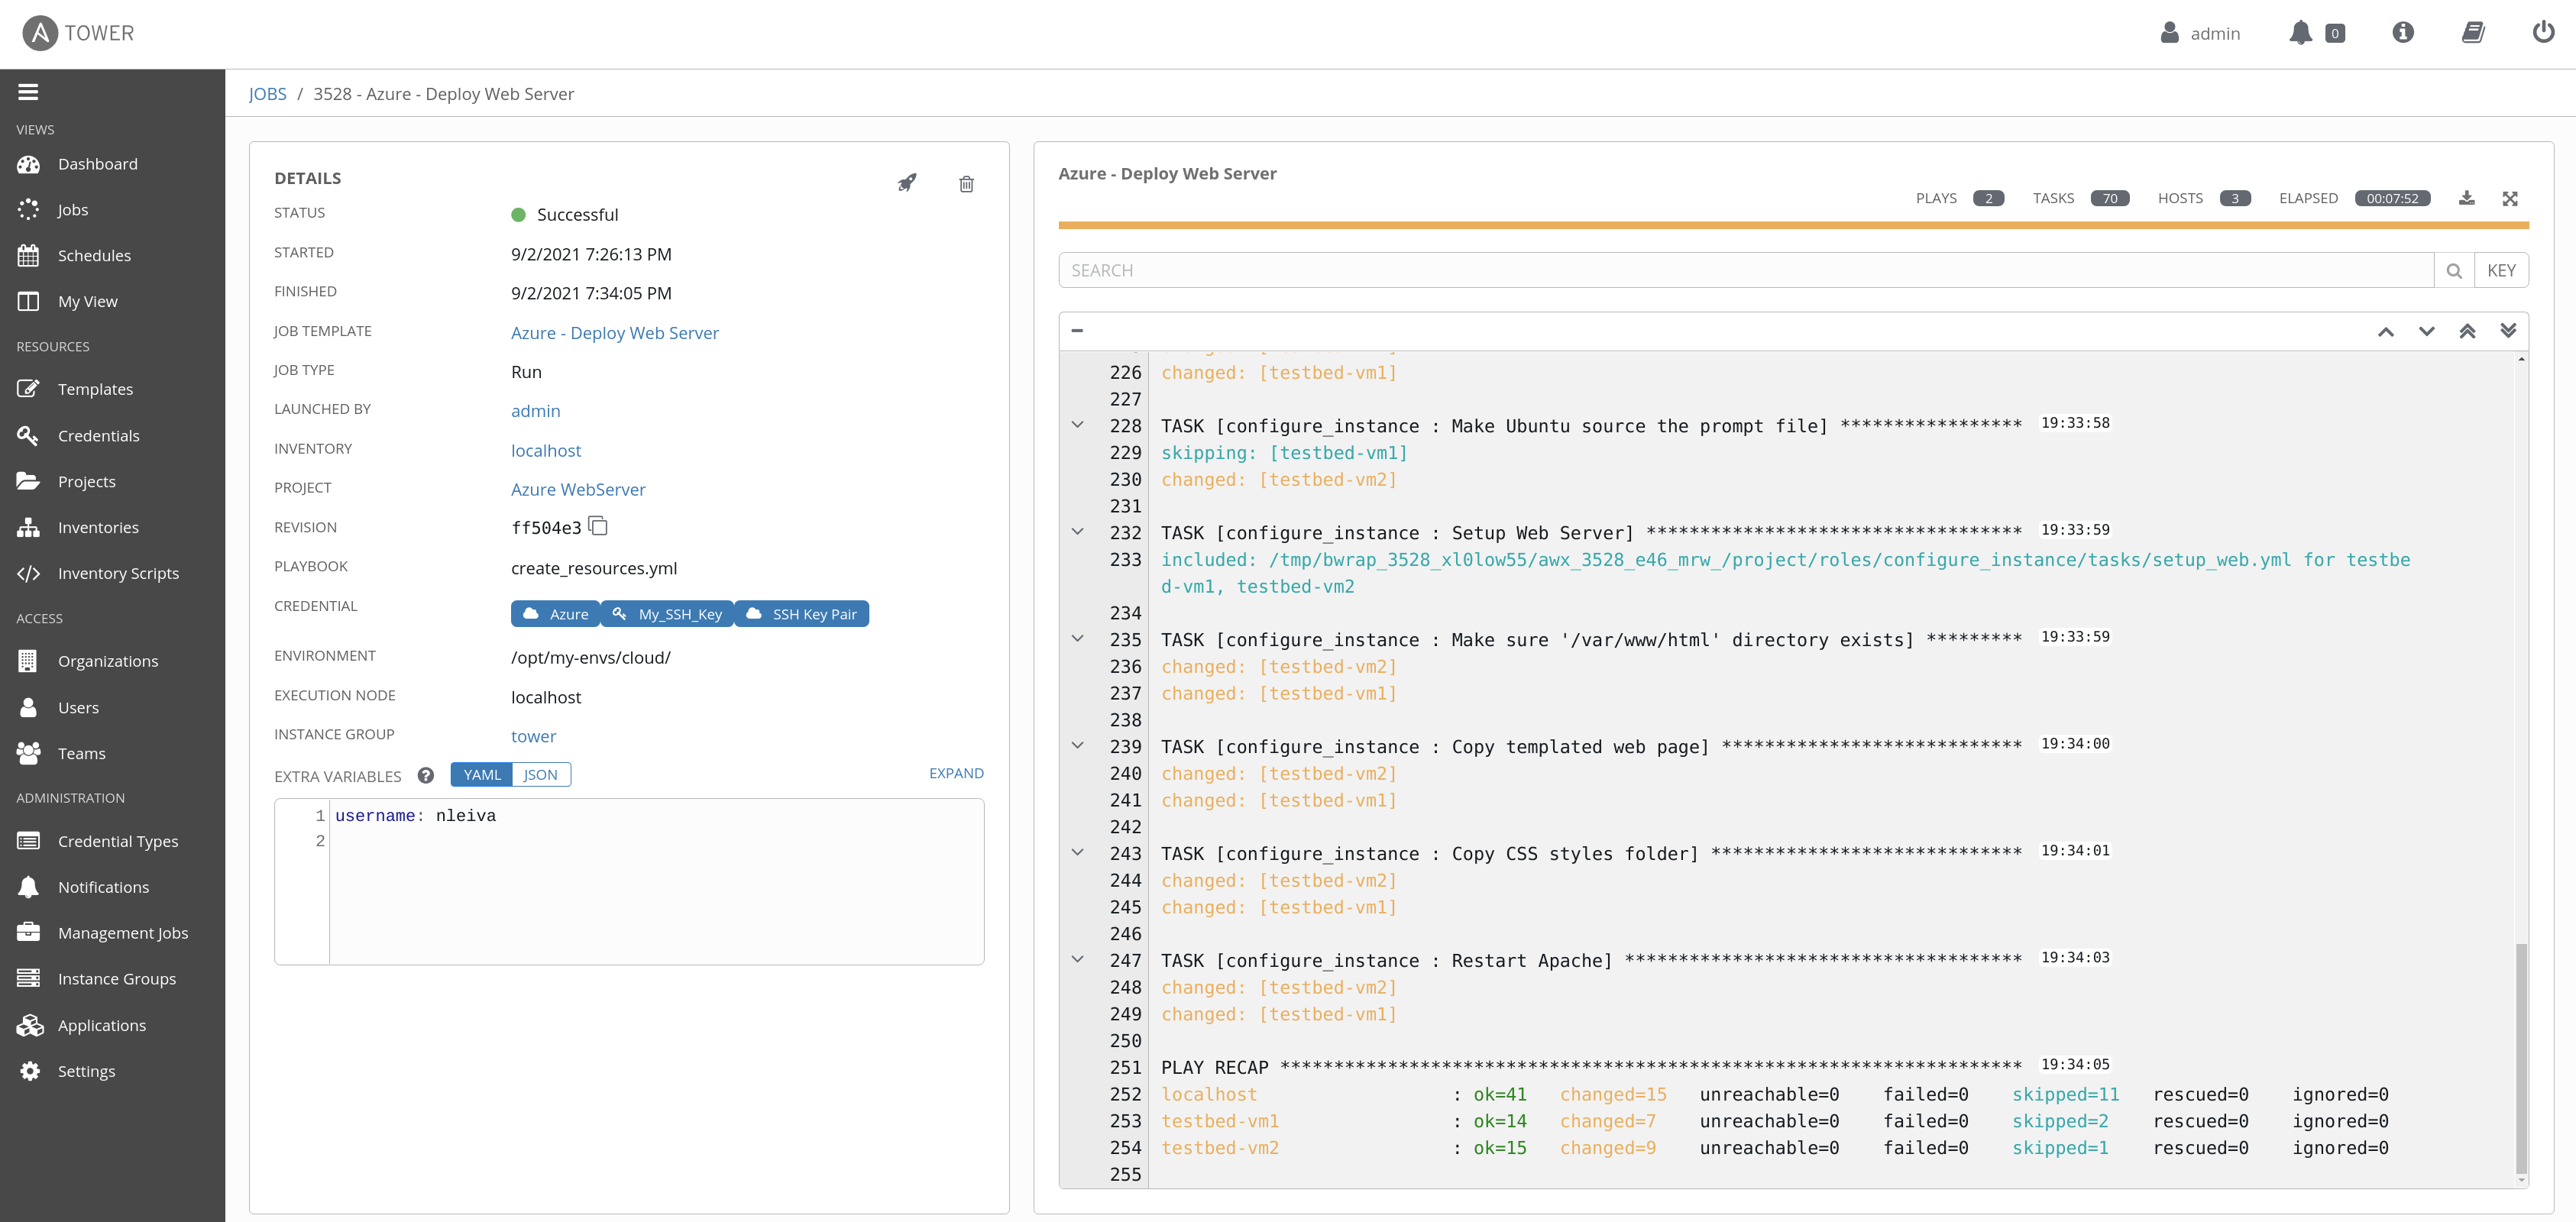Screen dimensions: 2576x1222
Task: Switch extra variables to JSON format
Action: coord(540,775)
